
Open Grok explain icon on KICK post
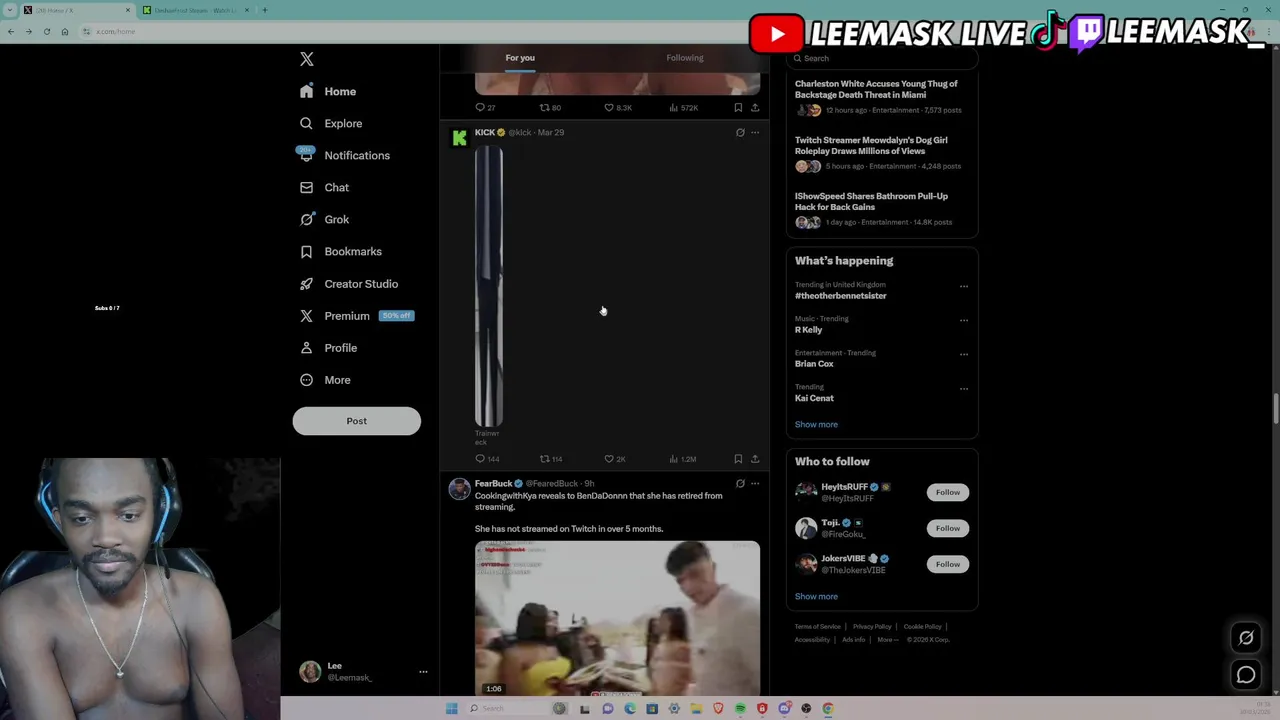point(740,132)
